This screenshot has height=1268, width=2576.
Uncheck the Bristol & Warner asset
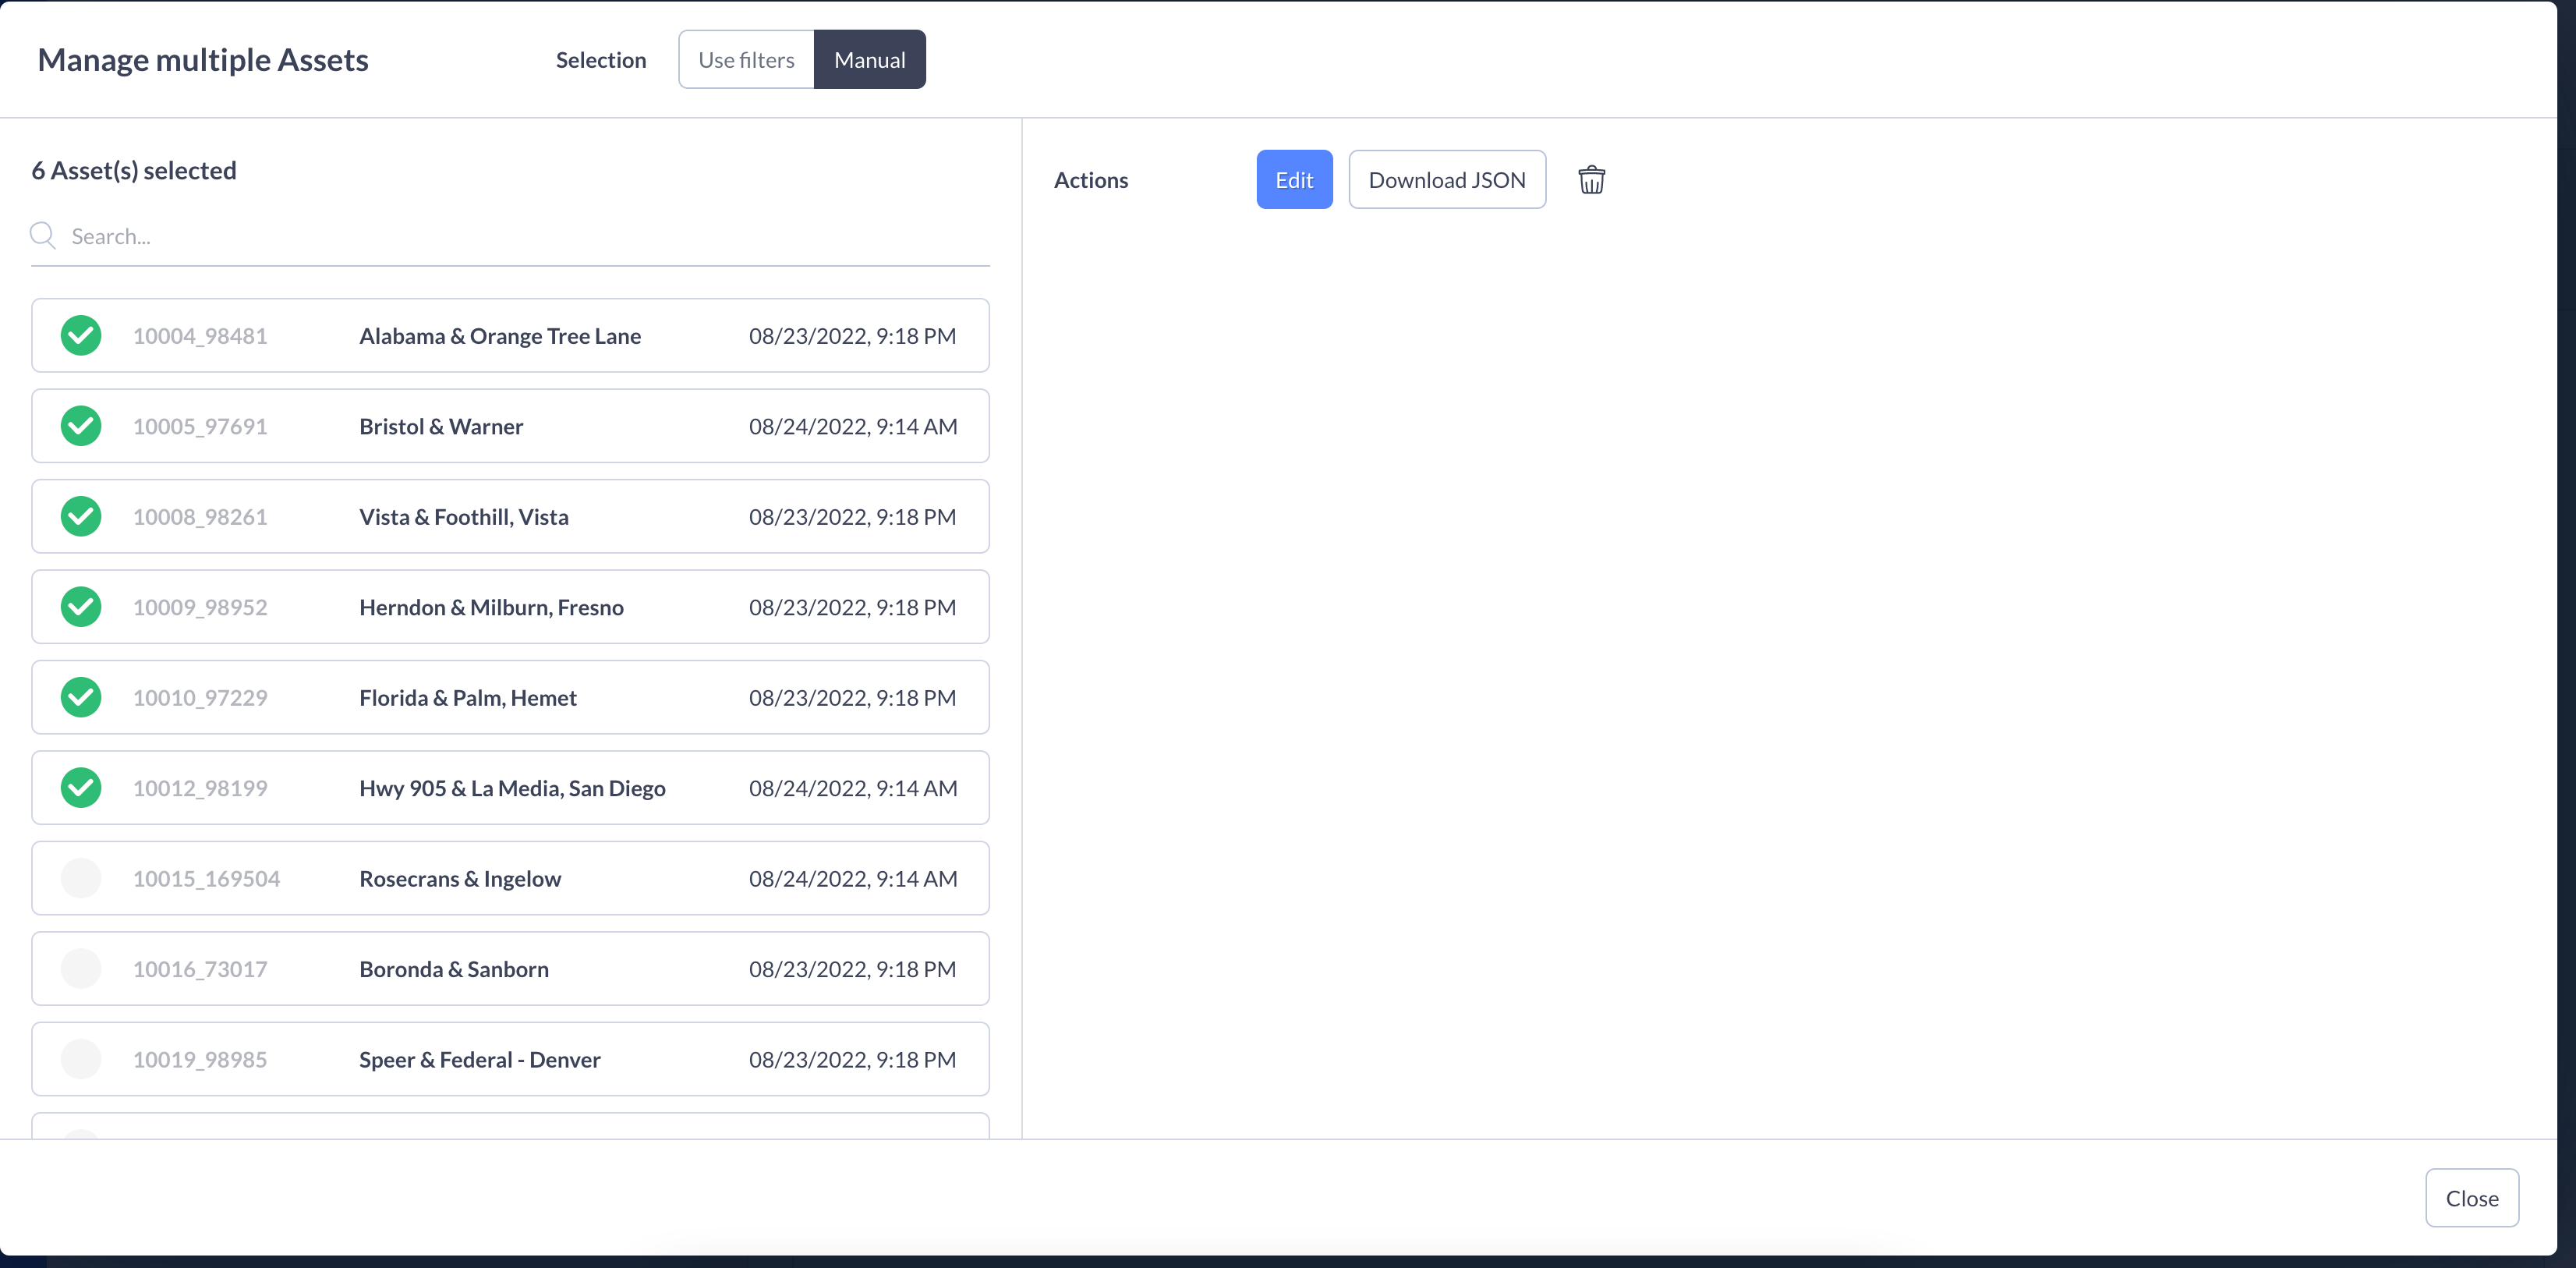81,426
